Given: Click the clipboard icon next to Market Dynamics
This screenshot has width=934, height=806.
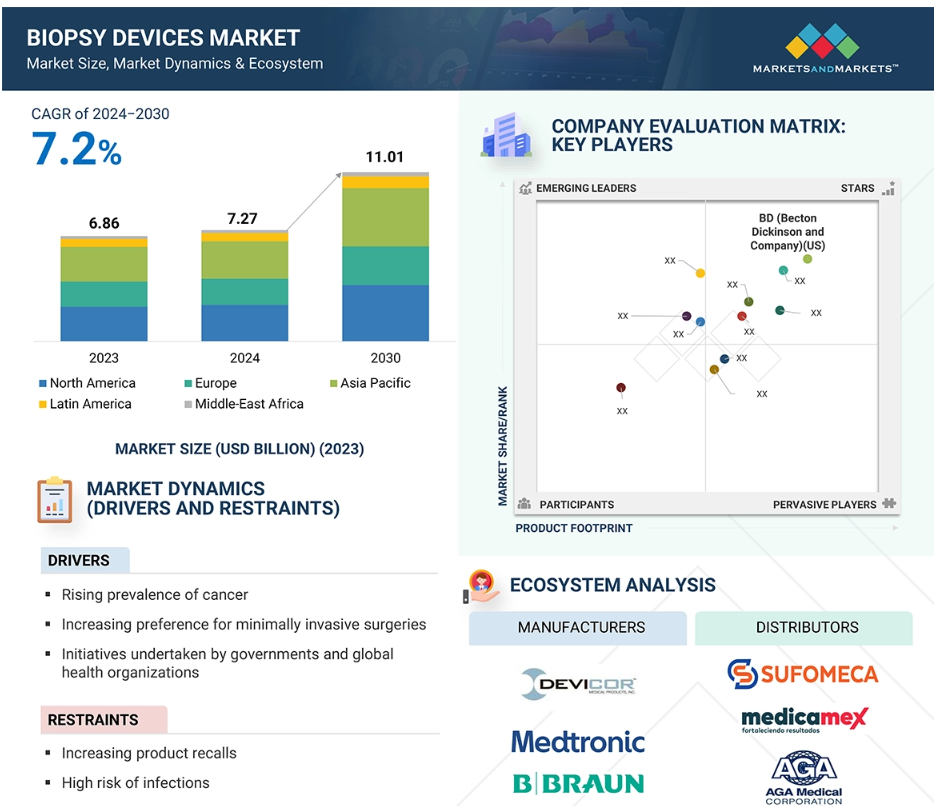Looking at the screenshot, I should coord(55,500).
